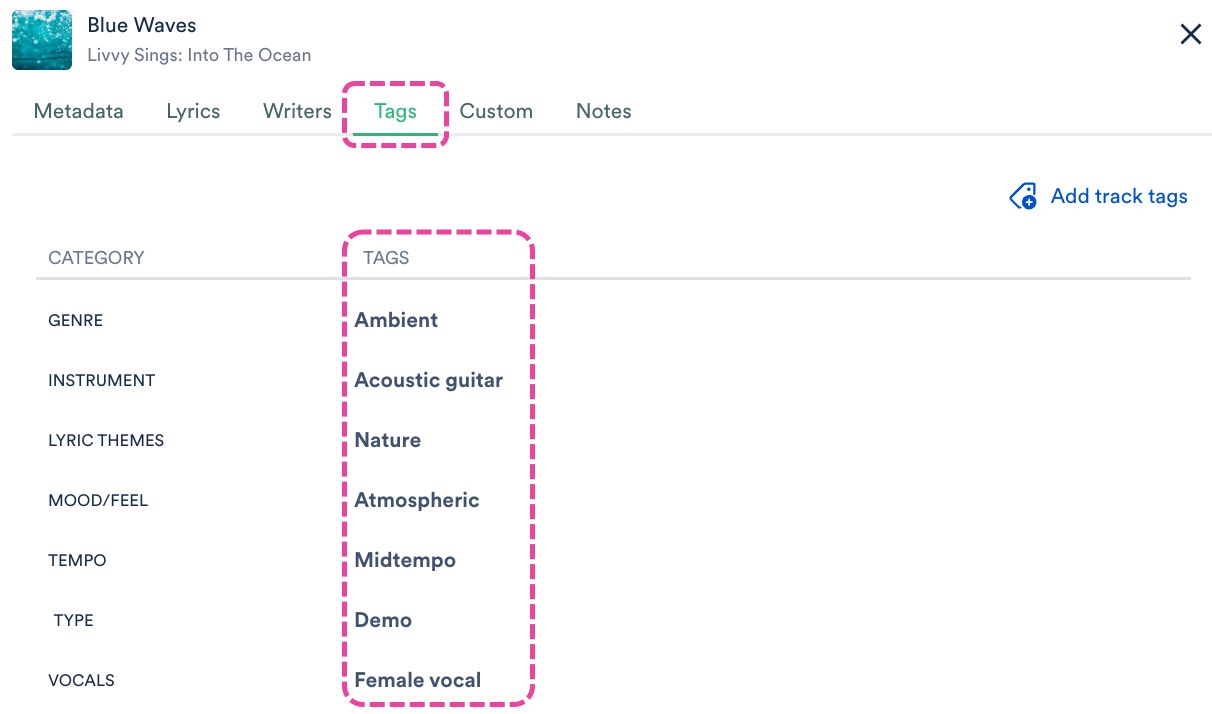Screen dimensions: 1212x714
Task: Close the Blue Waves track panel
Action: pyautogui.click(x=1190, y=35)
